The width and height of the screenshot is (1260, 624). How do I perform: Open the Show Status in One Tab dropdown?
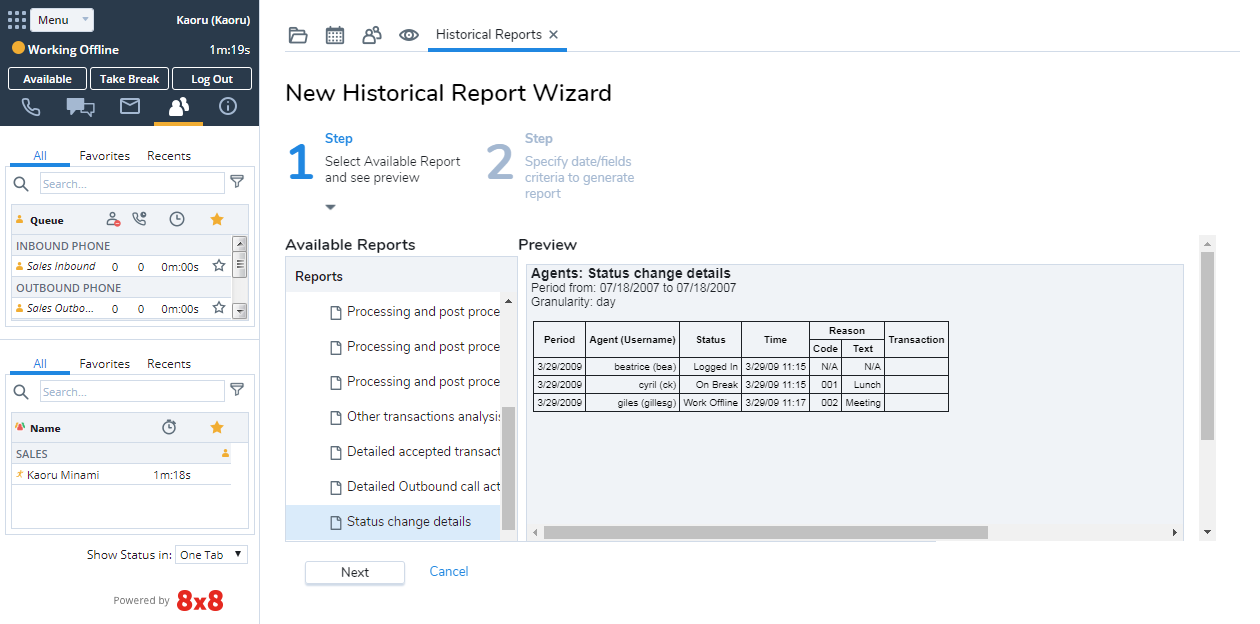point(211,555)
